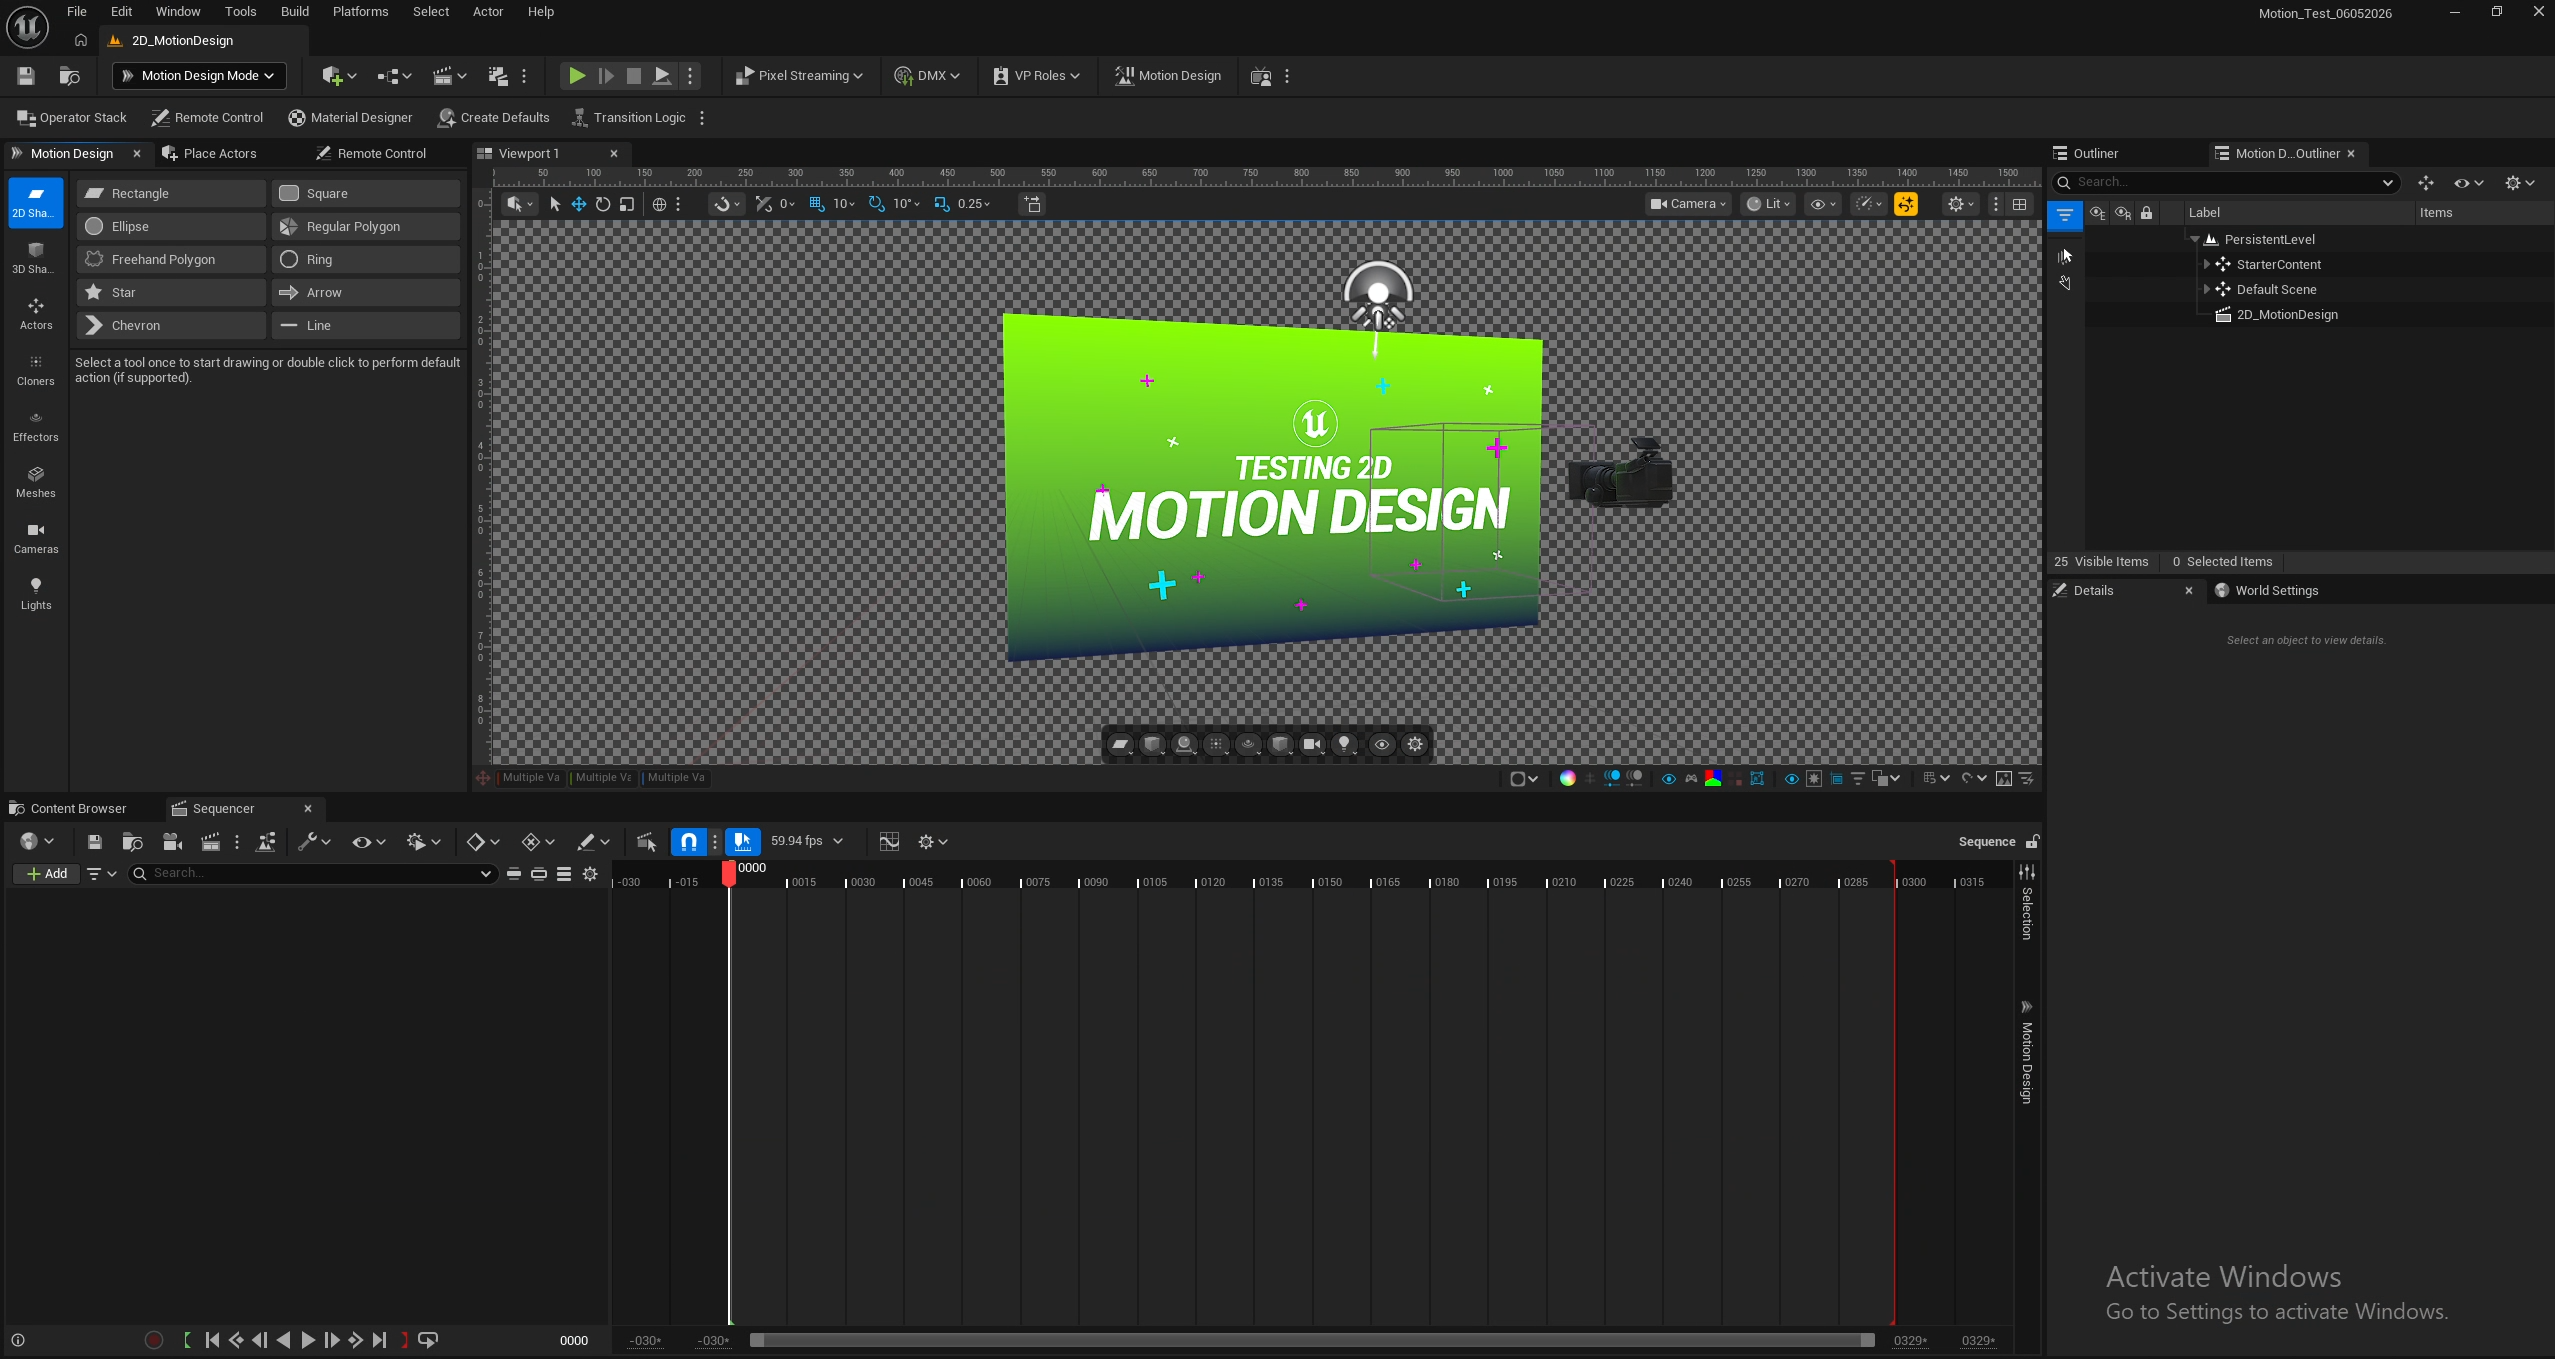Select the Chevron shape tool
Viewport: 2555px width, 1359px height.
171,325
